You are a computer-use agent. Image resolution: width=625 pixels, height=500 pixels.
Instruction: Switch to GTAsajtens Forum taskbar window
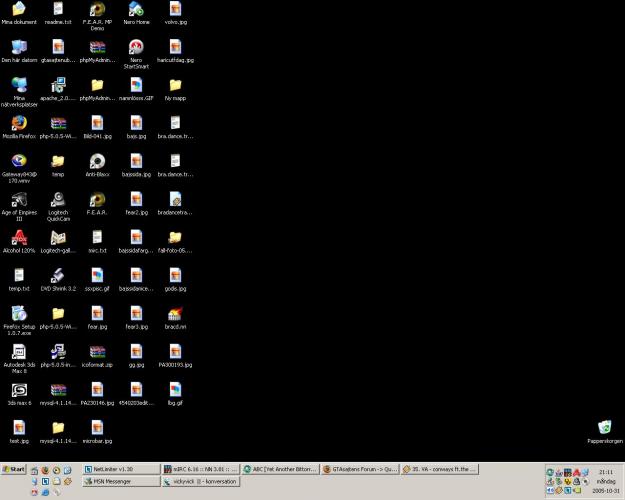pyautogui.click(x=361, y=469)
